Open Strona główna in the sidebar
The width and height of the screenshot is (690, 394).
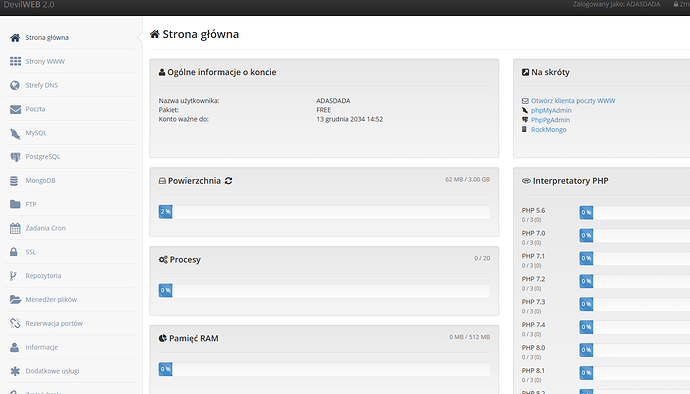70,38
